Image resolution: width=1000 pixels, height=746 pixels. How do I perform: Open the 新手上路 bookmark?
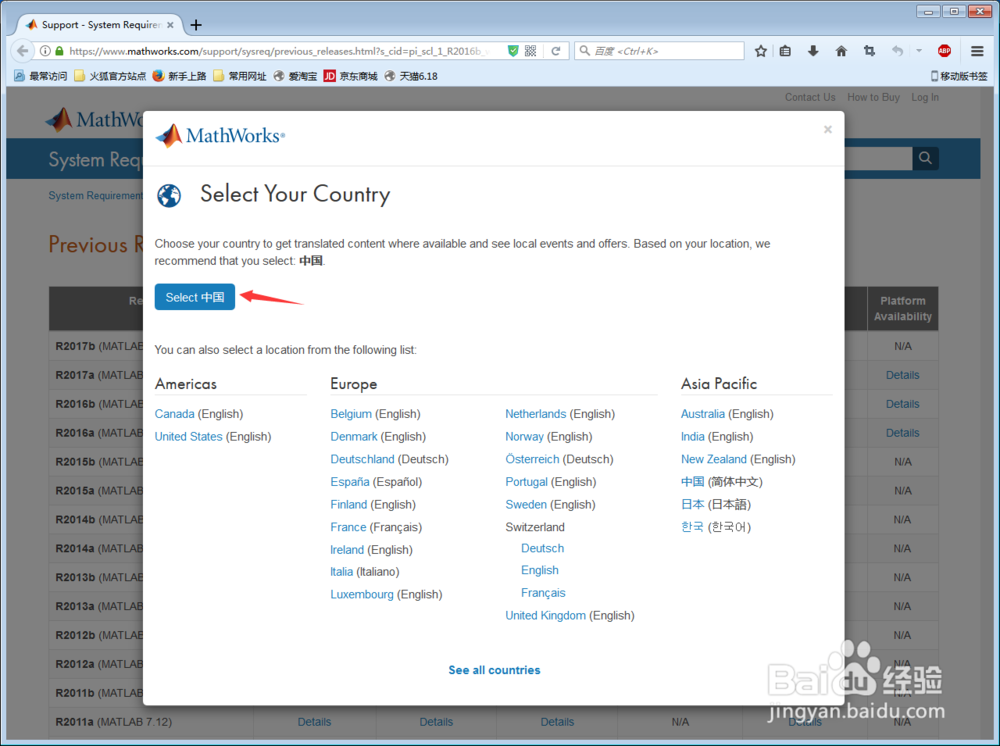(x=179, y=76)
